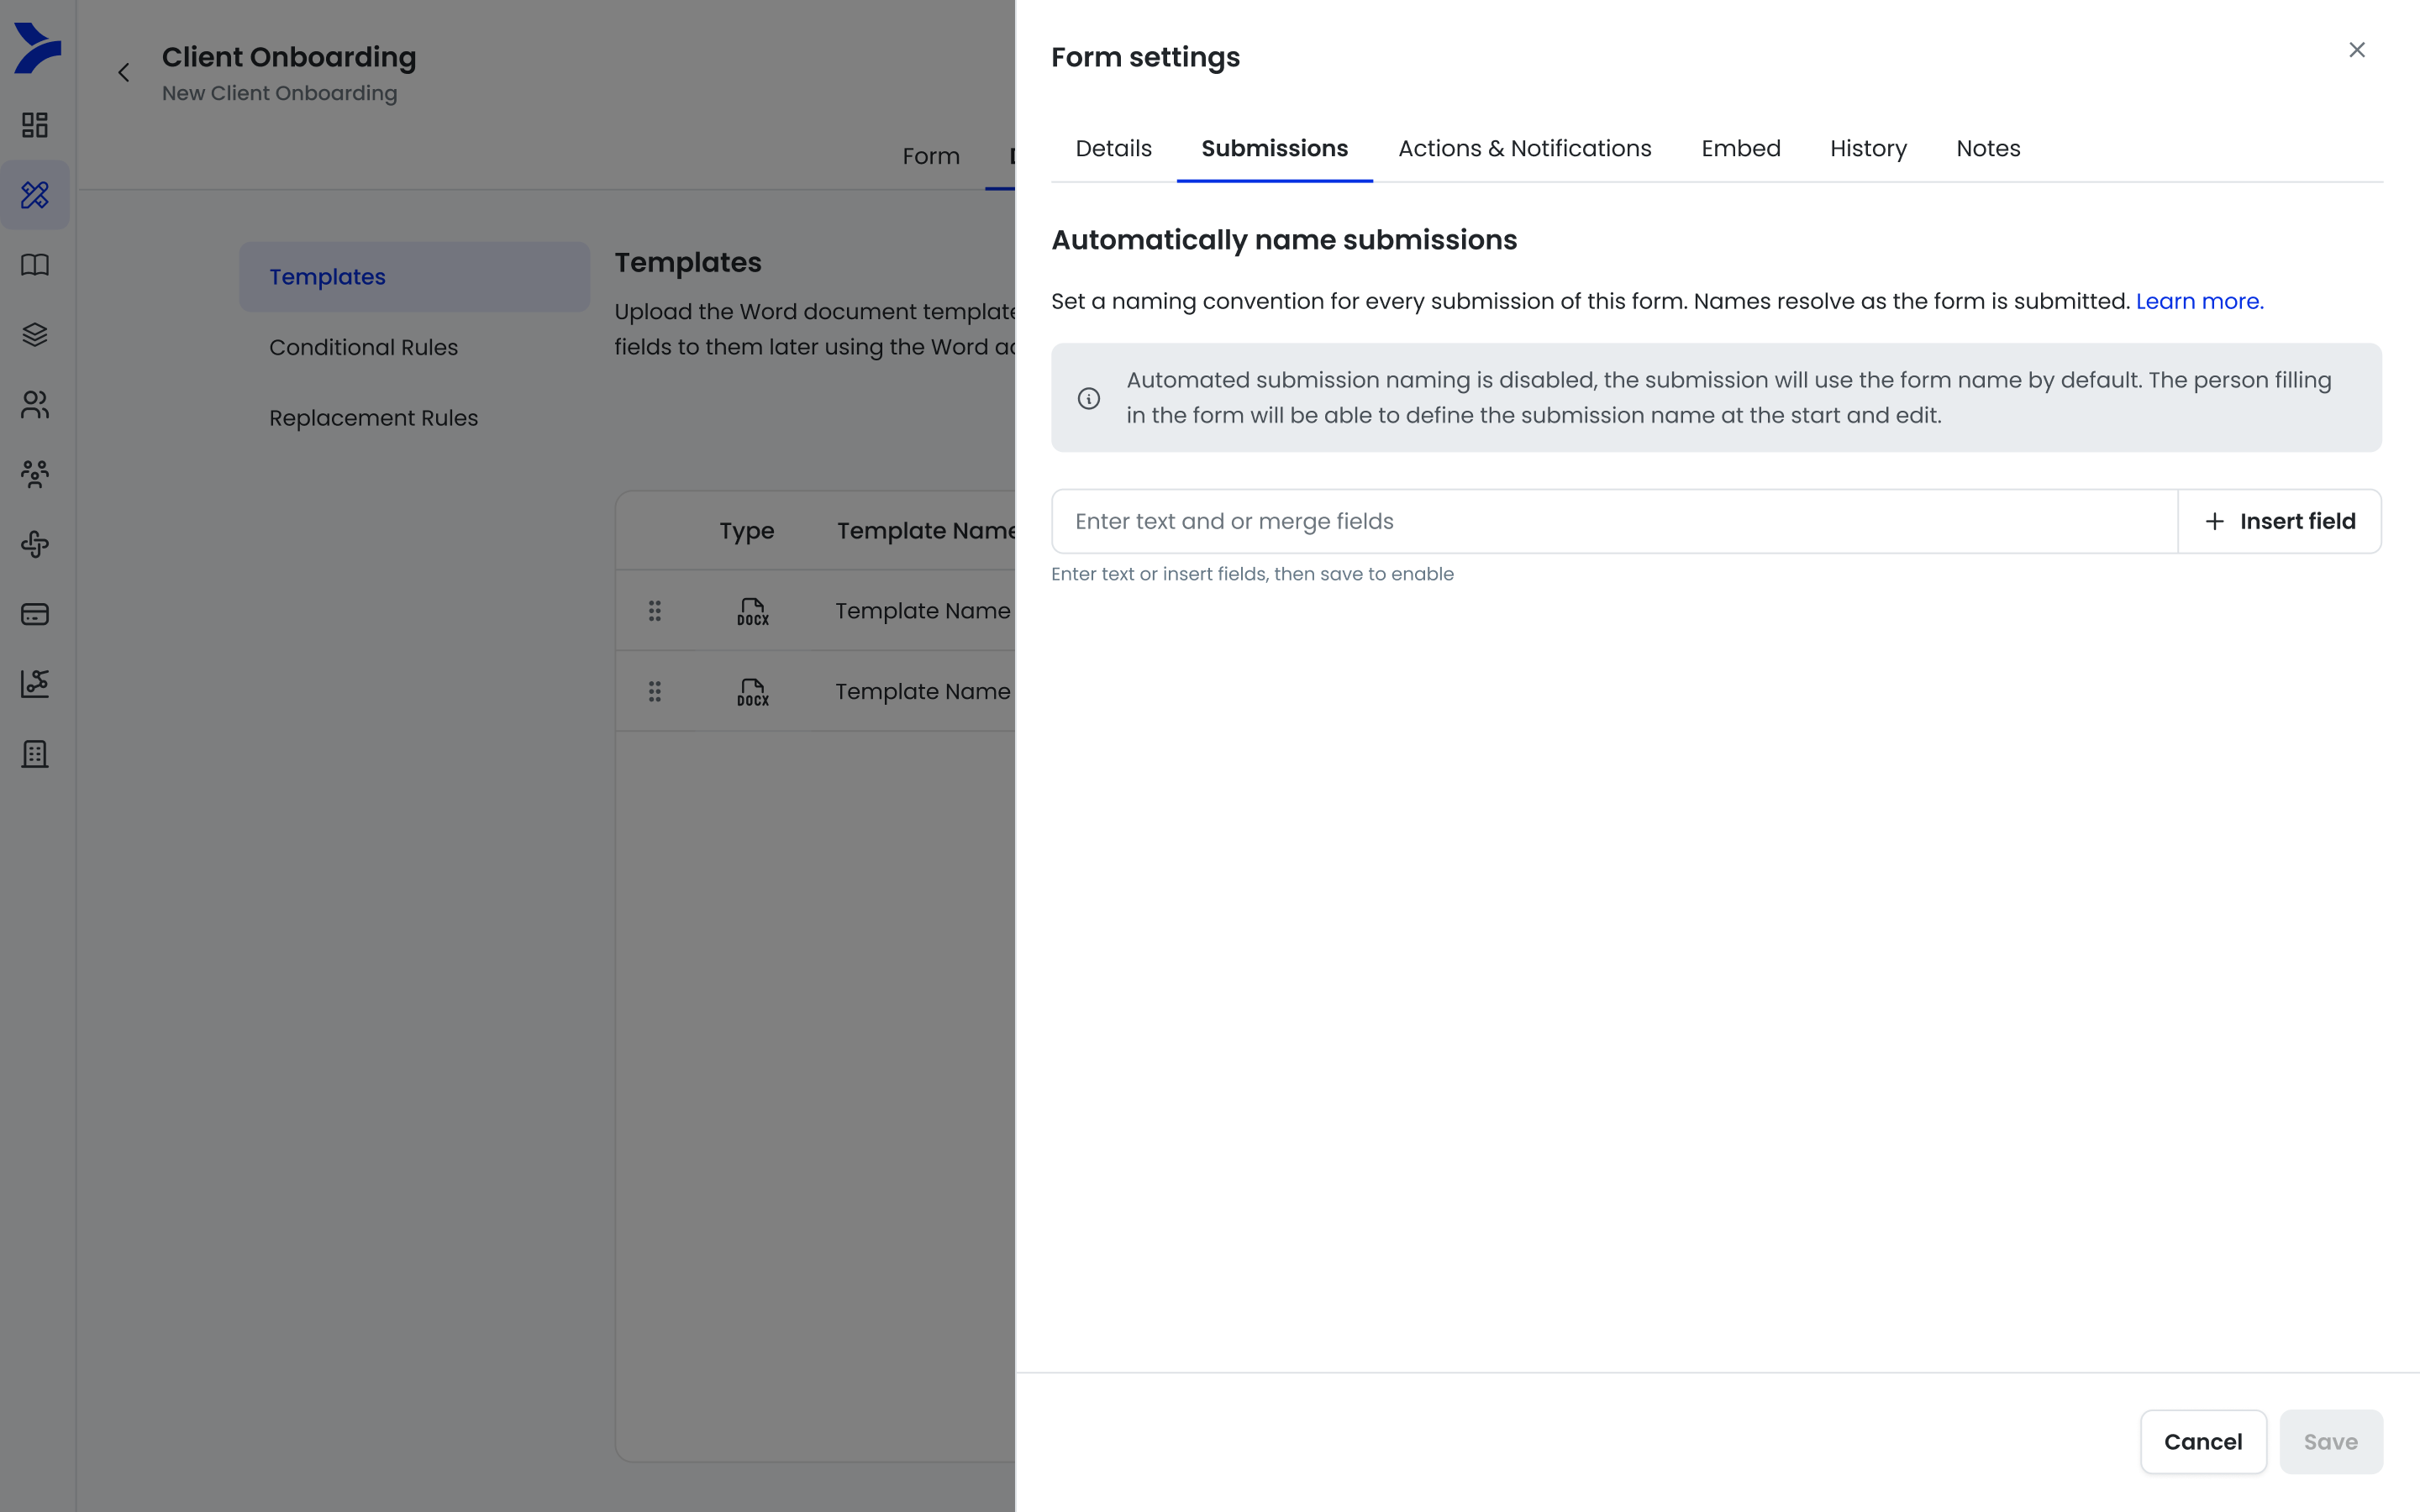View the History tab
The height and width of the screenshot is (1512, 2420).
click(1868, 148)
